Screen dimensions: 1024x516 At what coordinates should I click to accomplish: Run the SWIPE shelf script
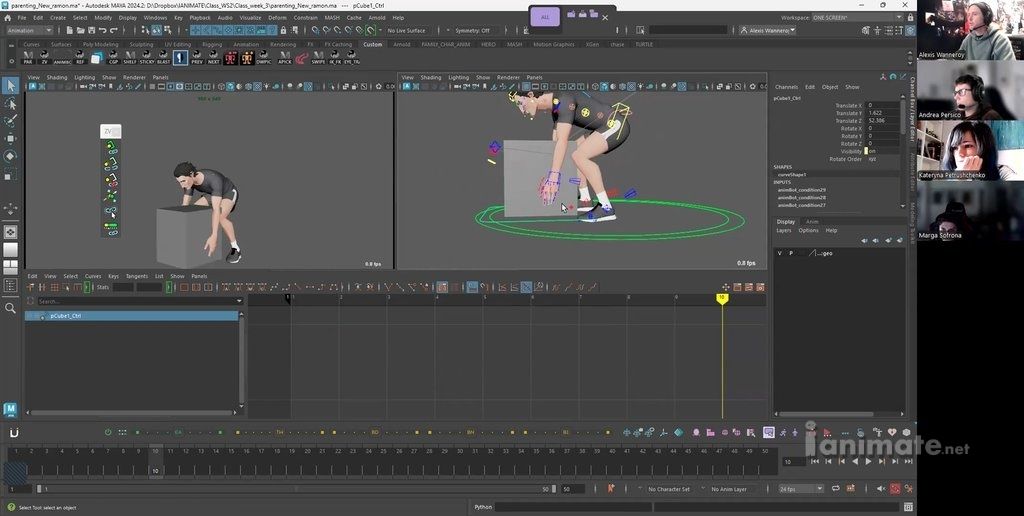(318, 57)
